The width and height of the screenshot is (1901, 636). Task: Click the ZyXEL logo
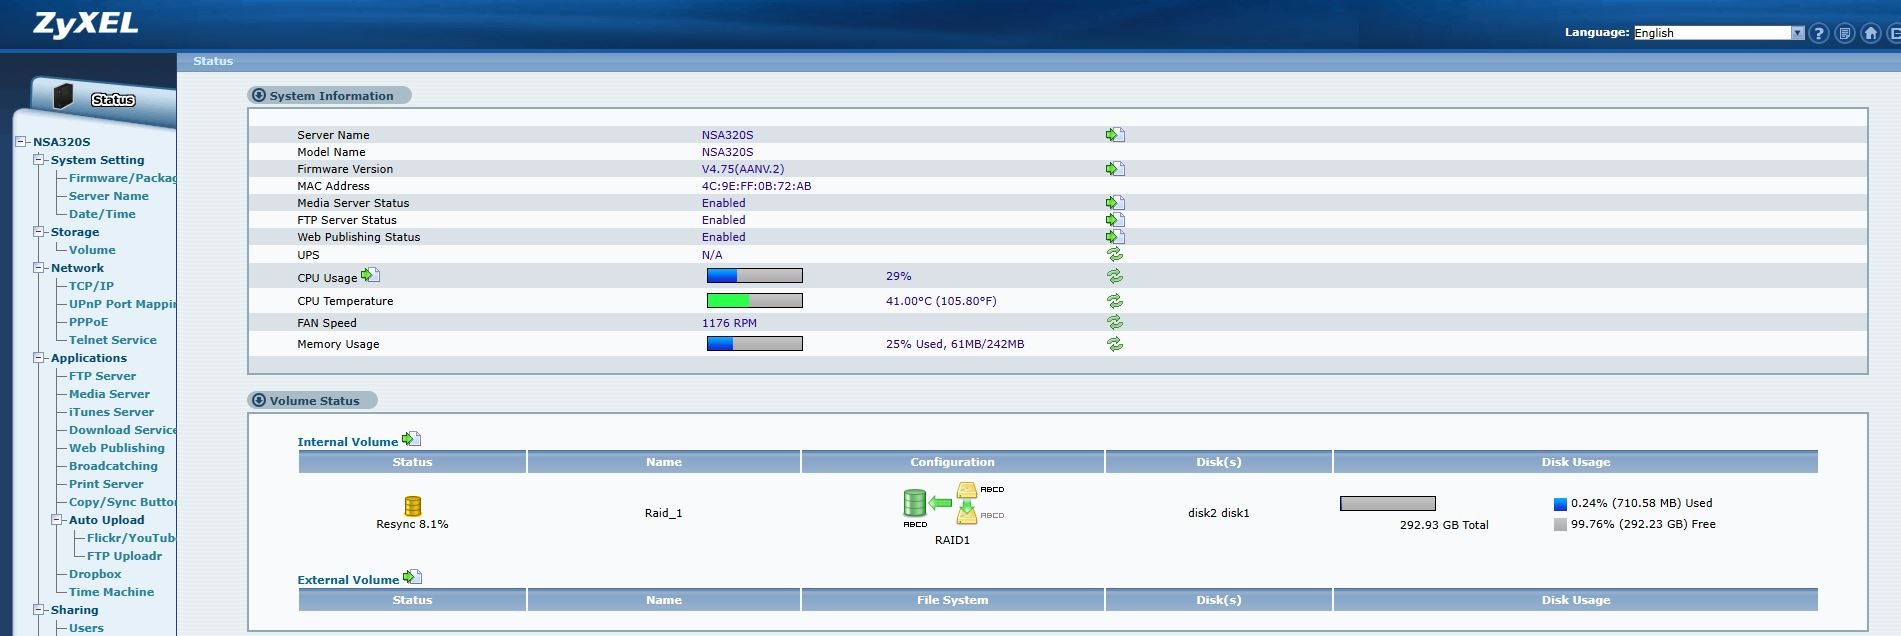[x=86, y=24]
